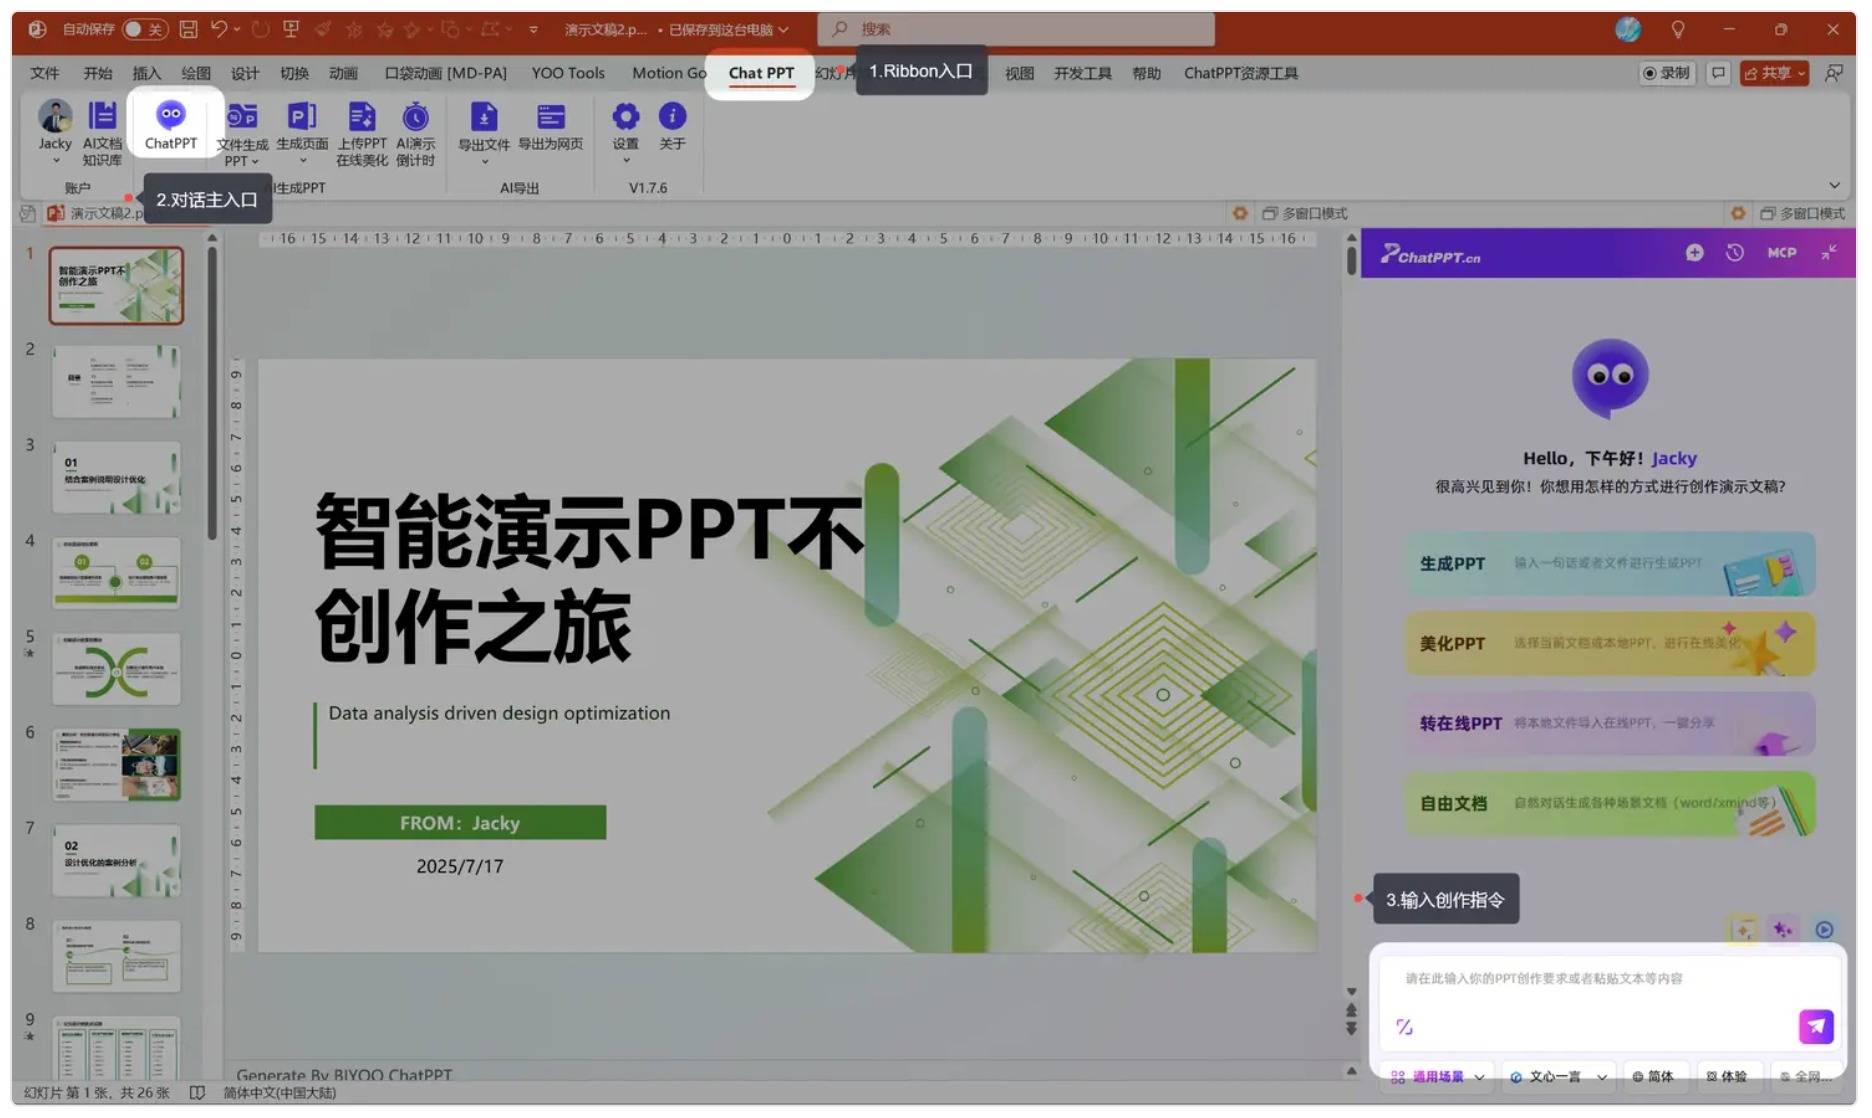Start the AI演示倒计时 timer tool

click(415, 131)
